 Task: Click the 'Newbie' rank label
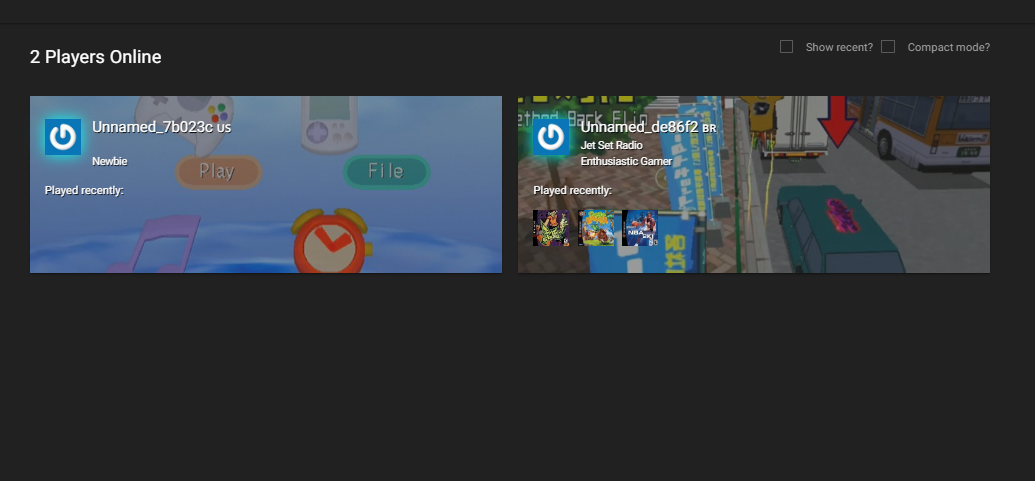[x=110, y=161]
